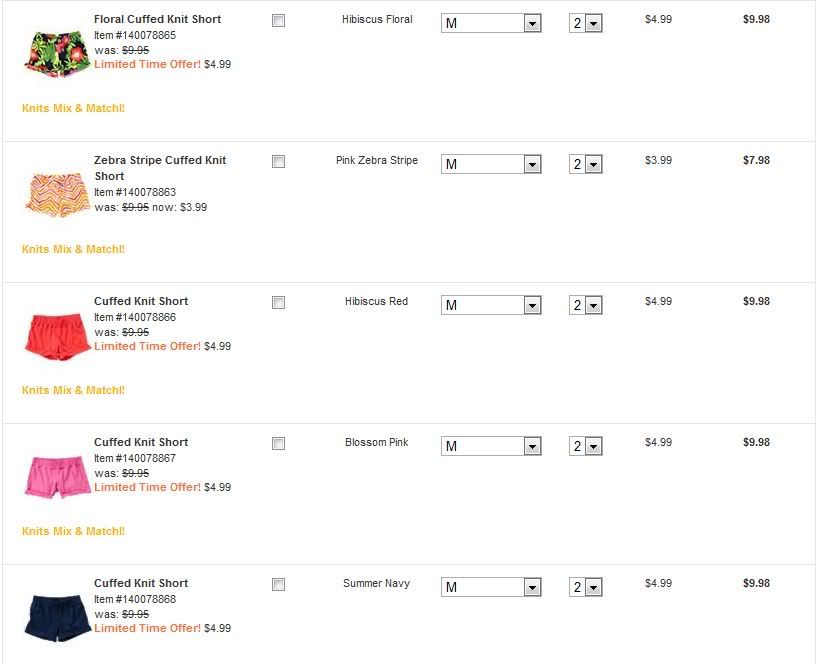This screenshot has width=836, height=664.
Task: Click the Zebra Stripe short product image
Action: point(57,193)
